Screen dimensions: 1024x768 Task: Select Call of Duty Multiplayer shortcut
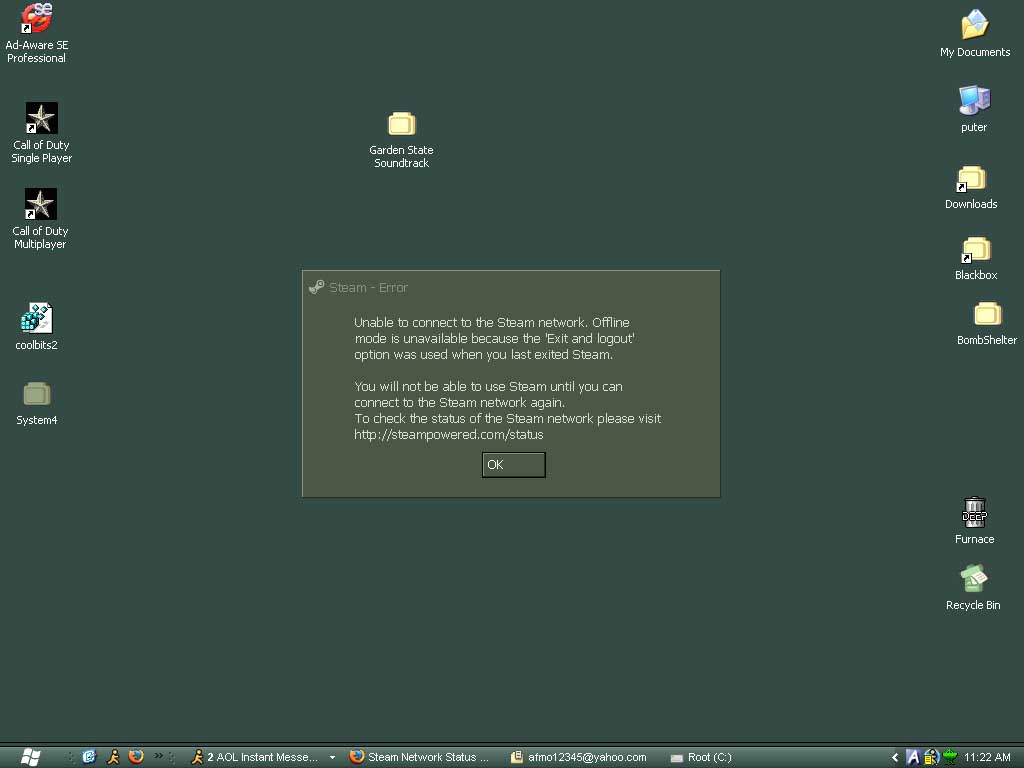tap(40, 219)
